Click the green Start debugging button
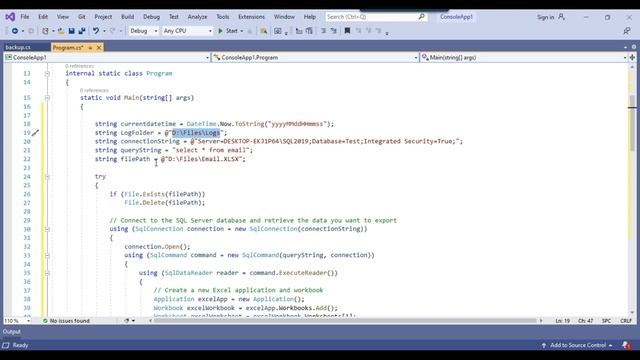 [228, 31]
